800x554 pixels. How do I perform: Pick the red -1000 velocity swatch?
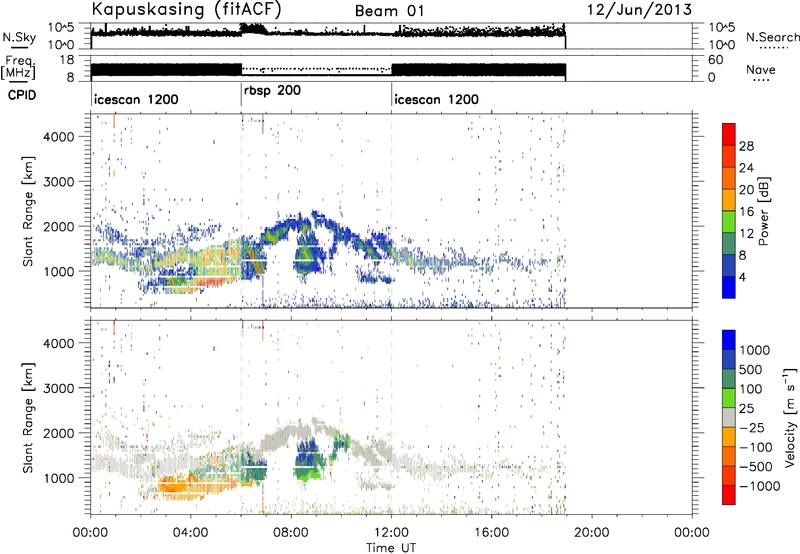tap(729, 495)
